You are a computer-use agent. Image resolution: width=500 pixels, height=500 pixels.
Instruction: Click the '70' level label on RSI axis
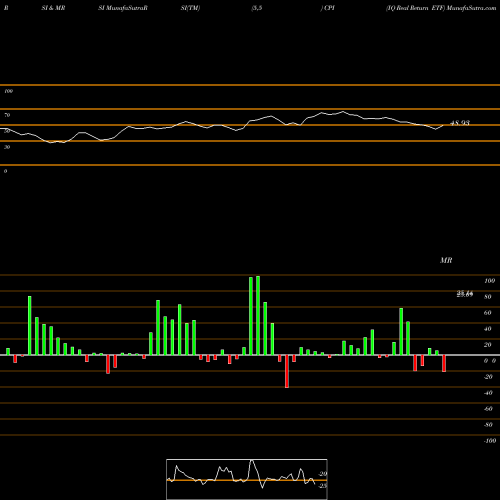click(x=7, y=115)
